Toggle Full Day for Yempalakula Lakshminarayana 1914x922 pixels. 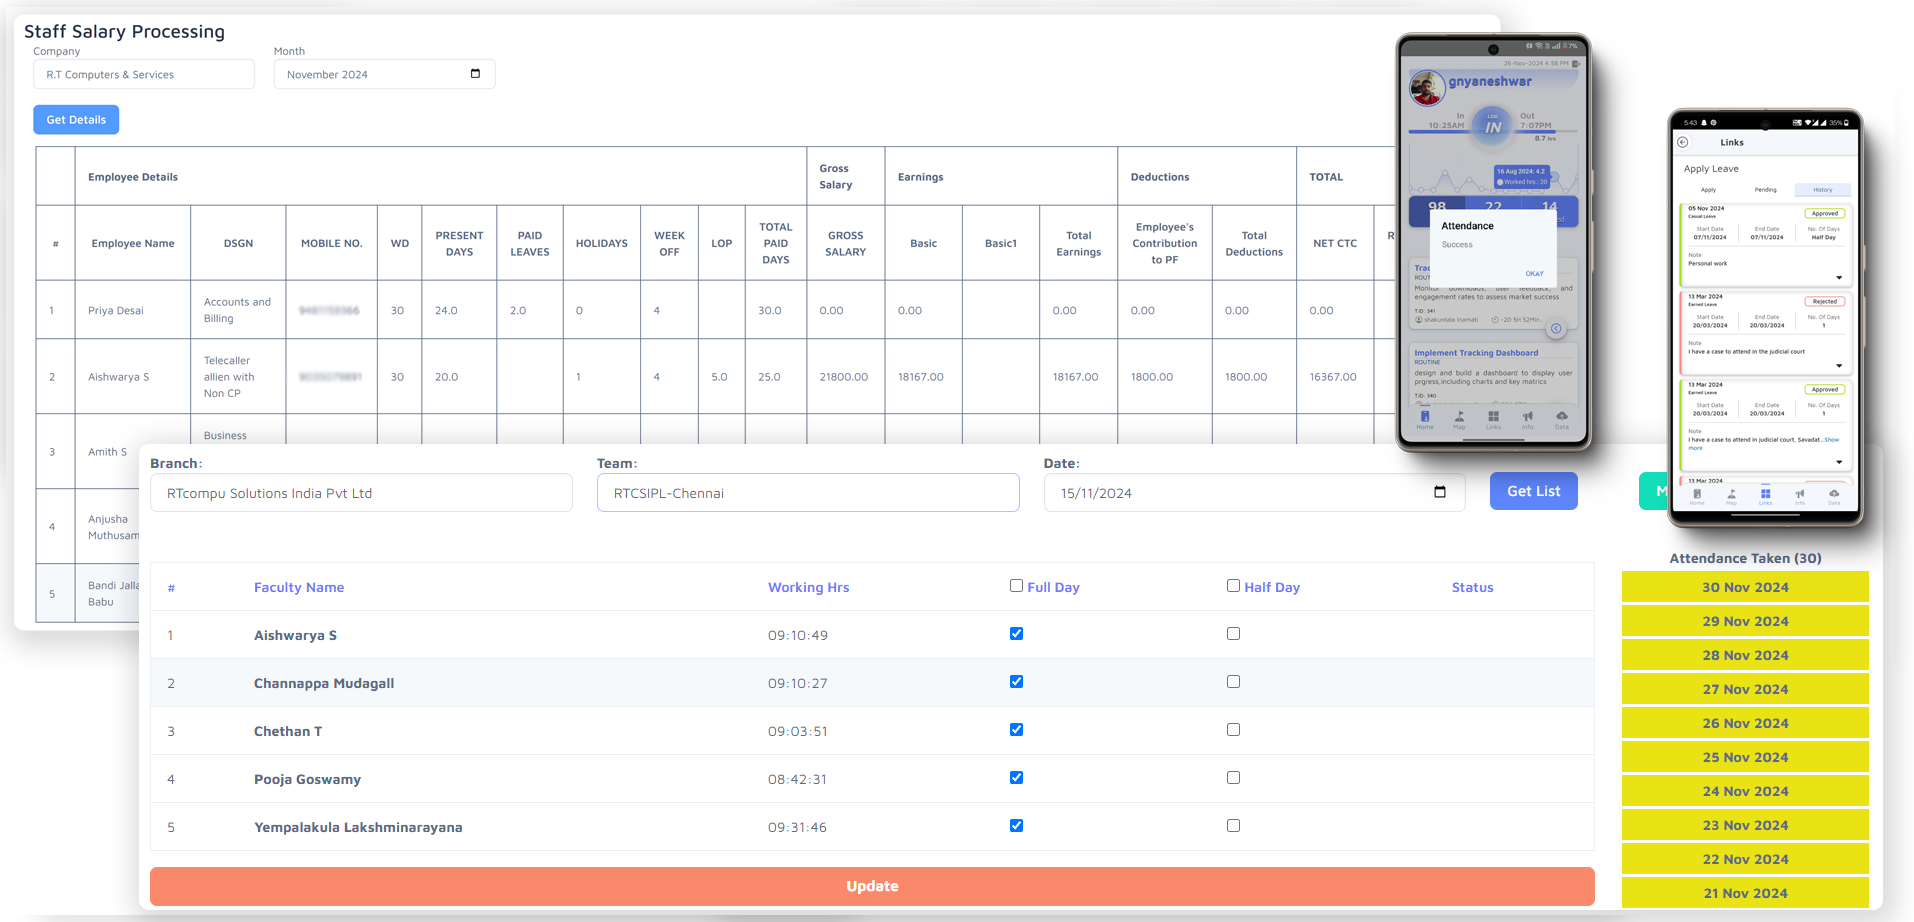coord(1016,825)
